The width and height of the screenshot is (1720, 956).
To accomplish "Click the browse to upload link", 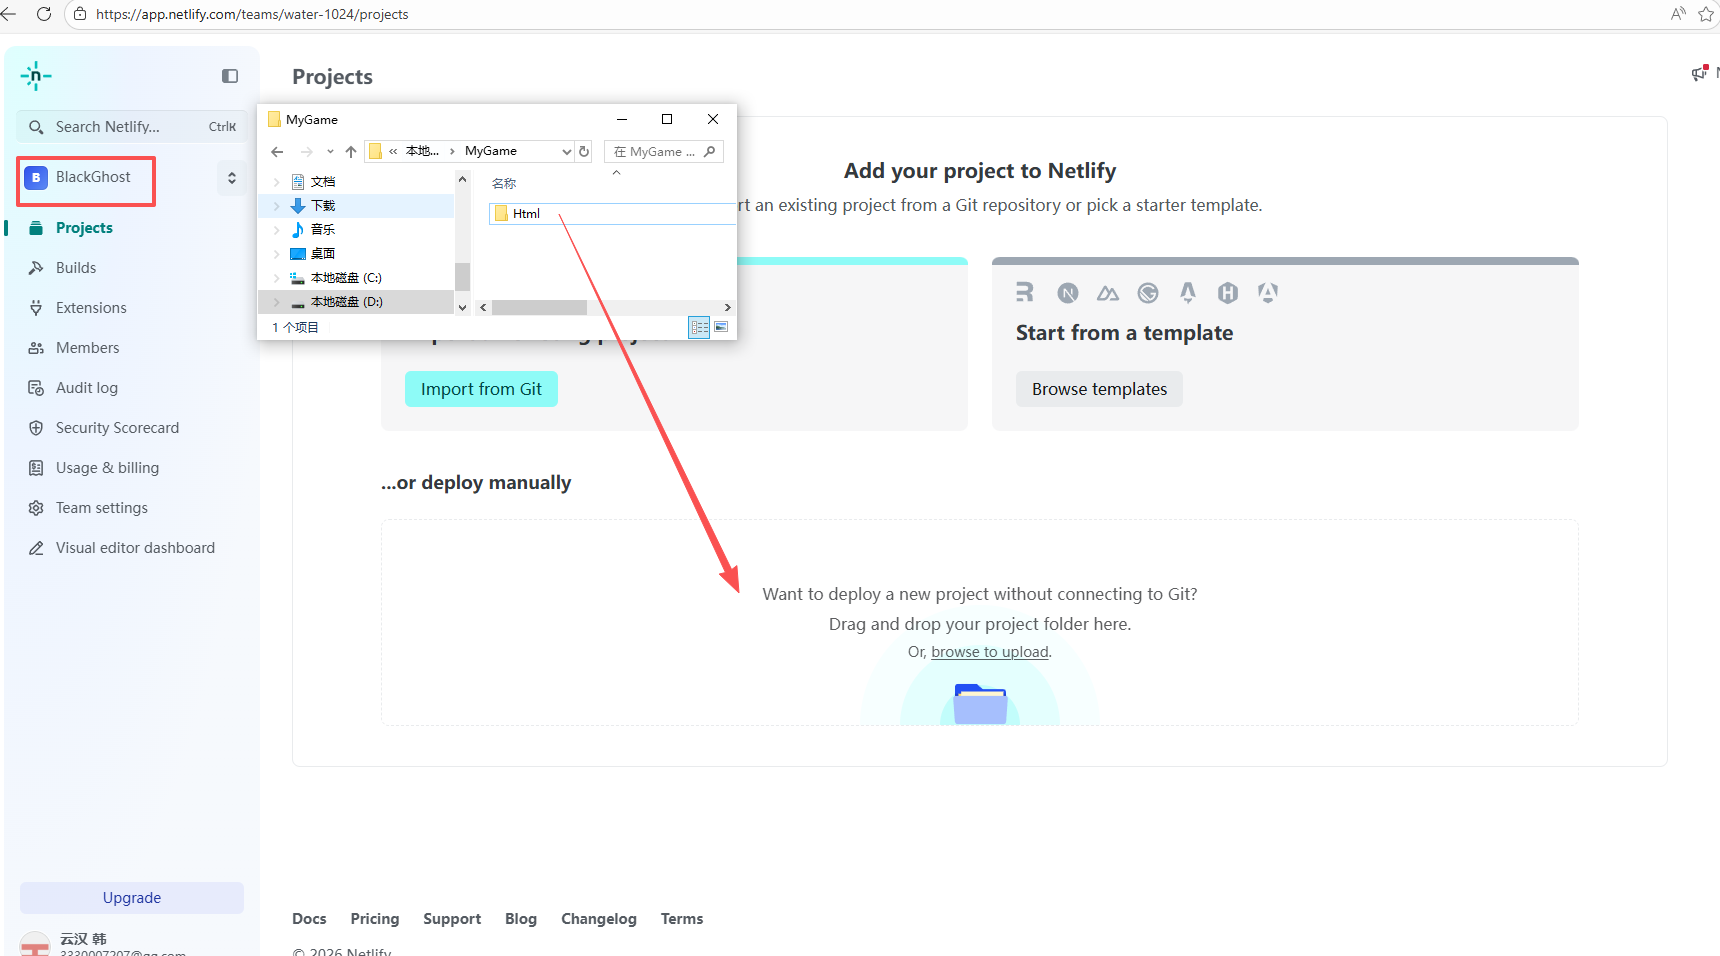I will (x=990, y=652).
